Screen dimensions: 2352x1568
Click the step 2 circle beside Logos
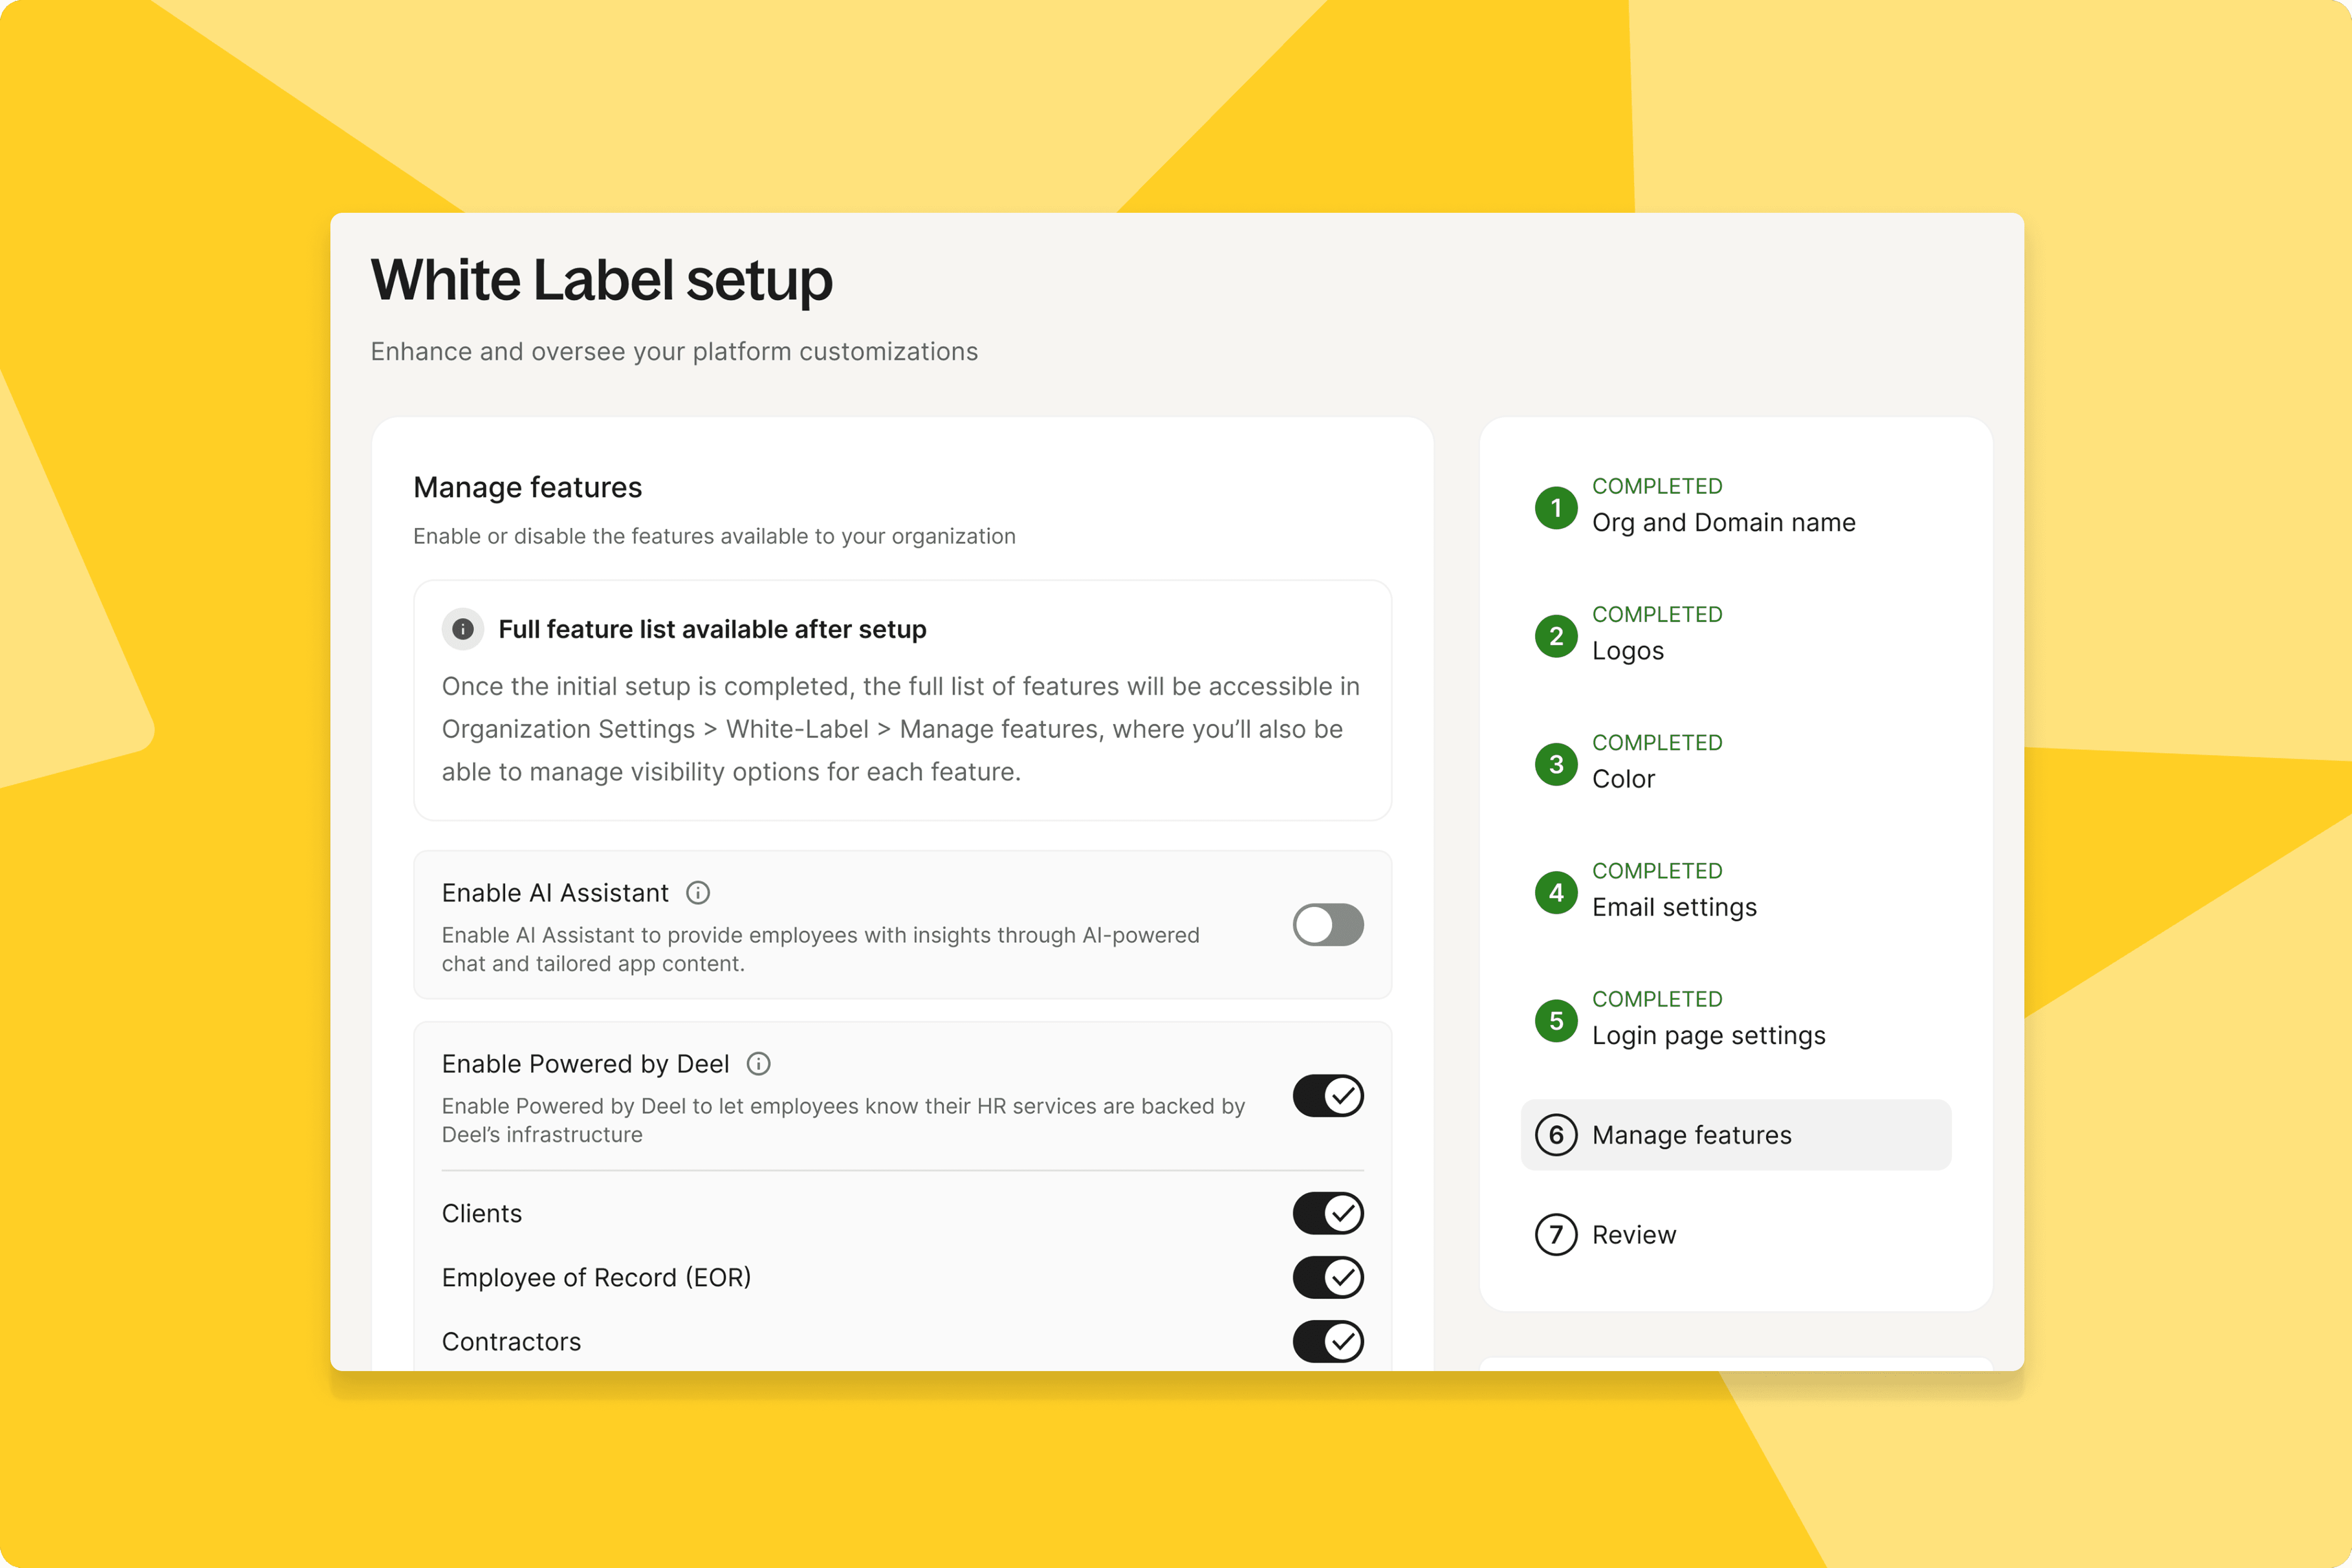[x=1556, y=635]
